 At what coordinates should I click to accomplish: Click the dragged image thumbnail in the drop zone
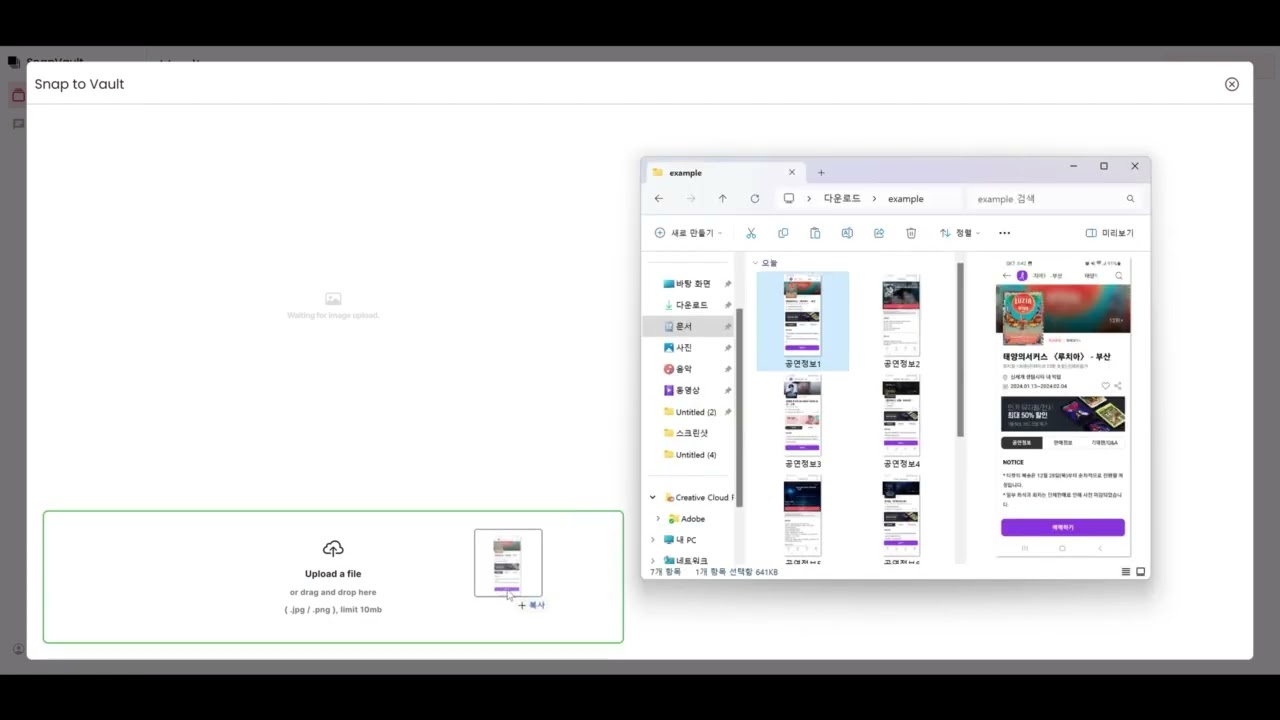[508, 563]
